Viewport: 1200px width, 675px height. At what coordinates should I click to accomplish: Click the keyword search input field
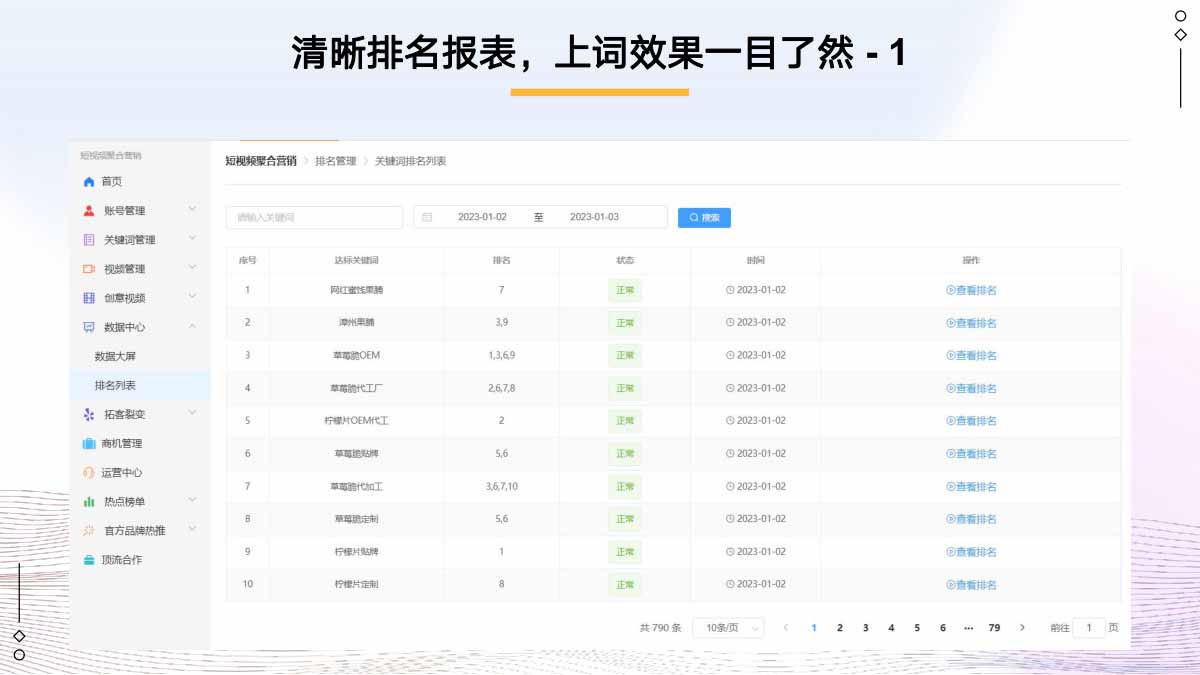314,217
